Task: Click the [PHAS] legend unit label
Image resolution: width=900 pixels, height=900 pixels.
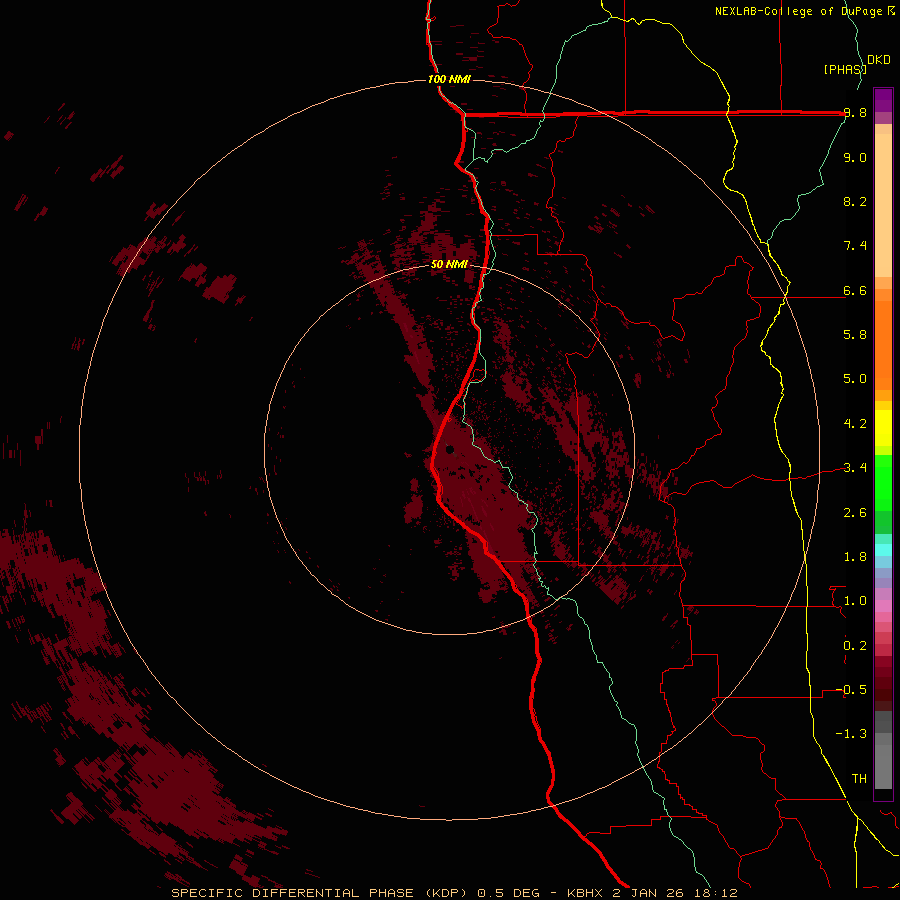Action: coord(845,69)
